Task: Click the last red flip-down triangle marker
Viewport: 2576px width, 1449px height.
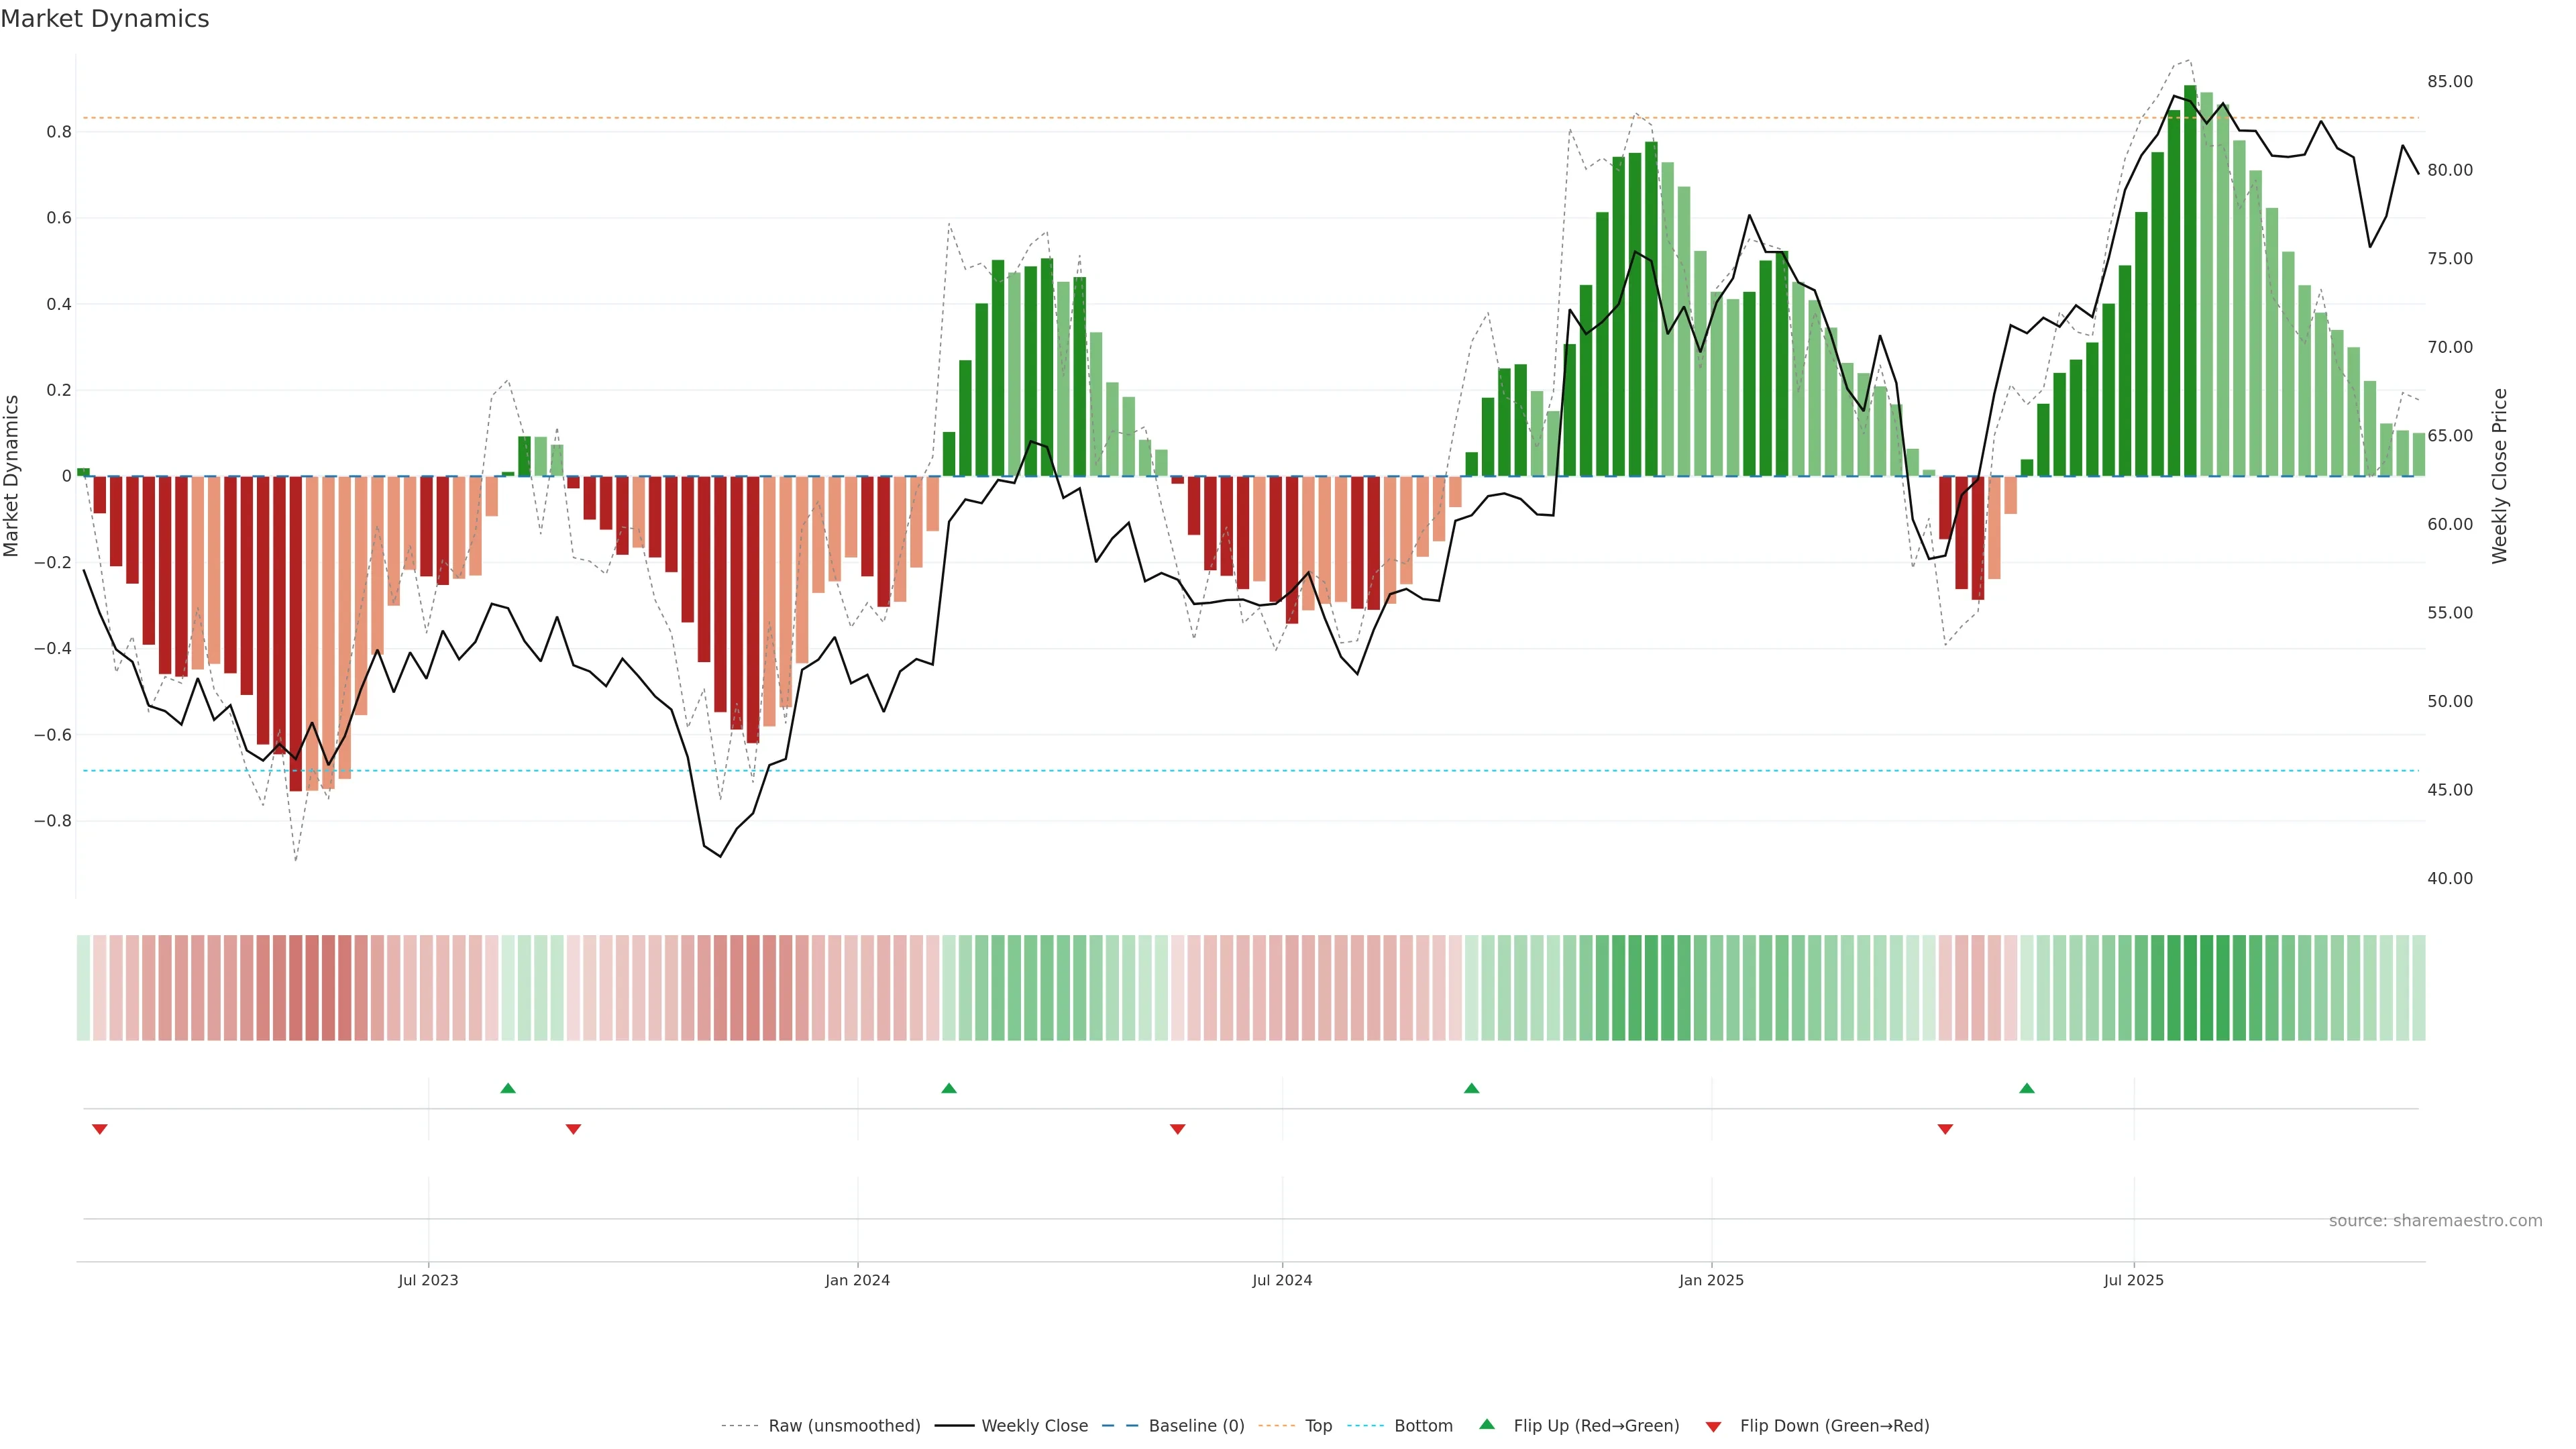Action: pos(1945,1129)
